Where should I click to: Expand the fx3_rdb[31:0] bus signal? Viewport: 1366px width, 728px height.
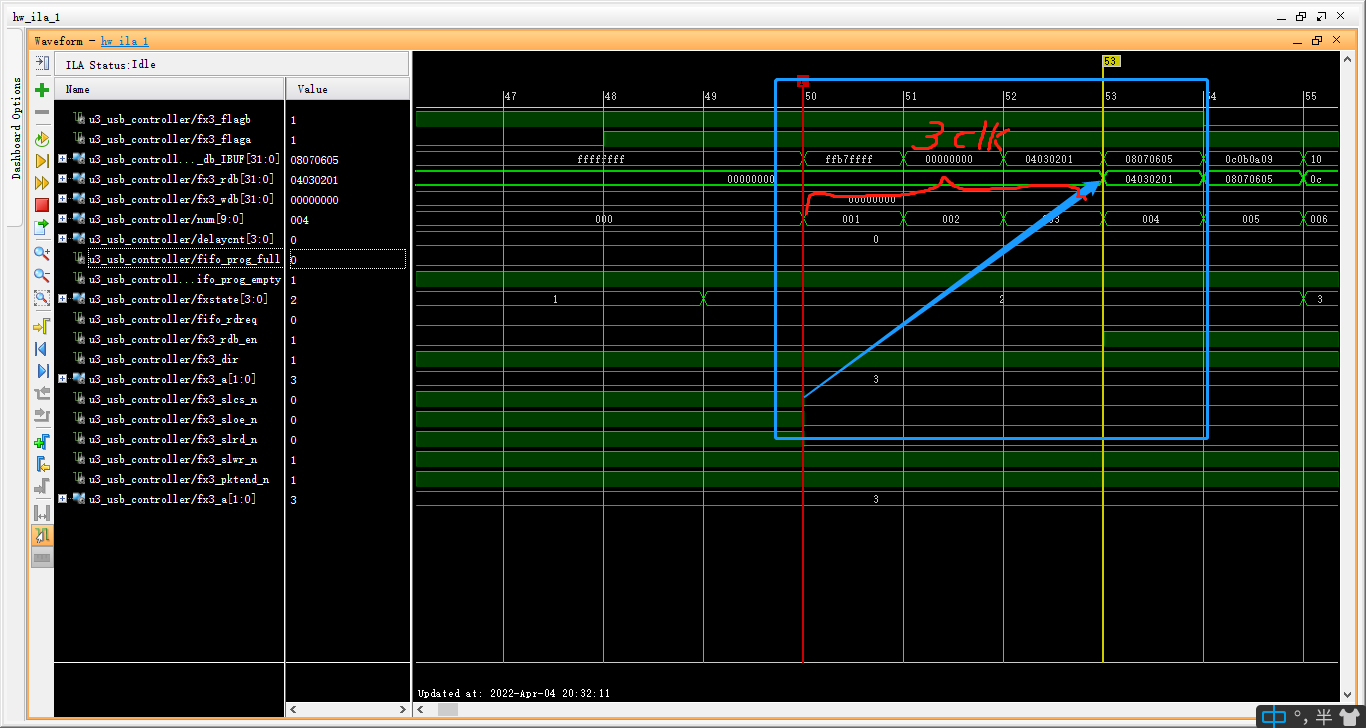[61, 179]
